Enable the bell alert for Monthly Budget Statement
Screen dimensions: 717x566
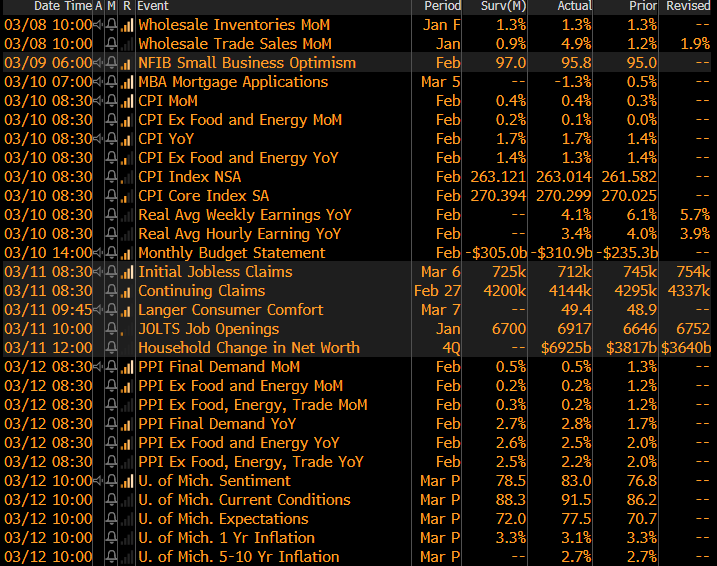[x=112, y=253]
